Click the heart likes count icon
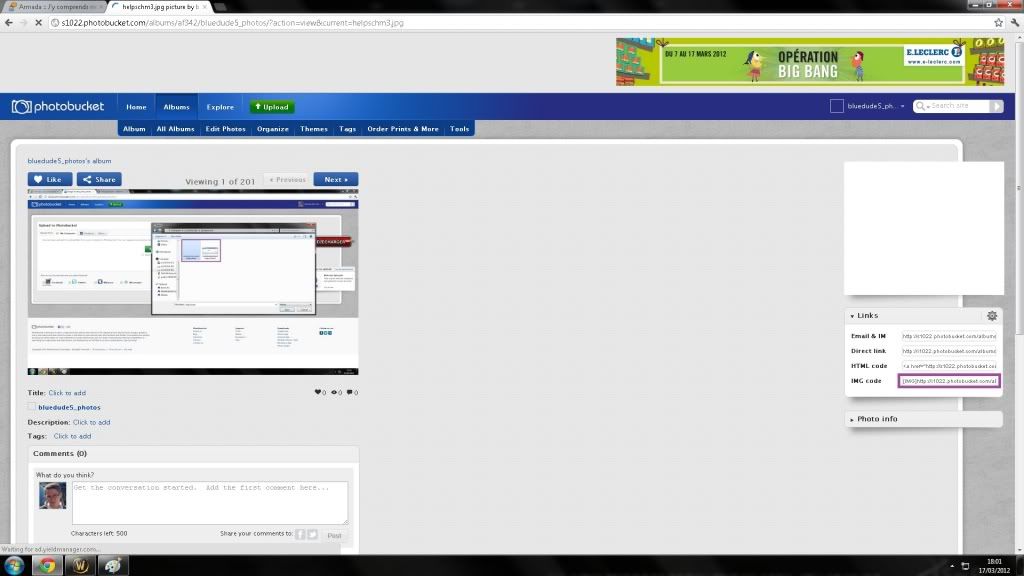This screenshot has height=576, width=1024. [318, 392]
